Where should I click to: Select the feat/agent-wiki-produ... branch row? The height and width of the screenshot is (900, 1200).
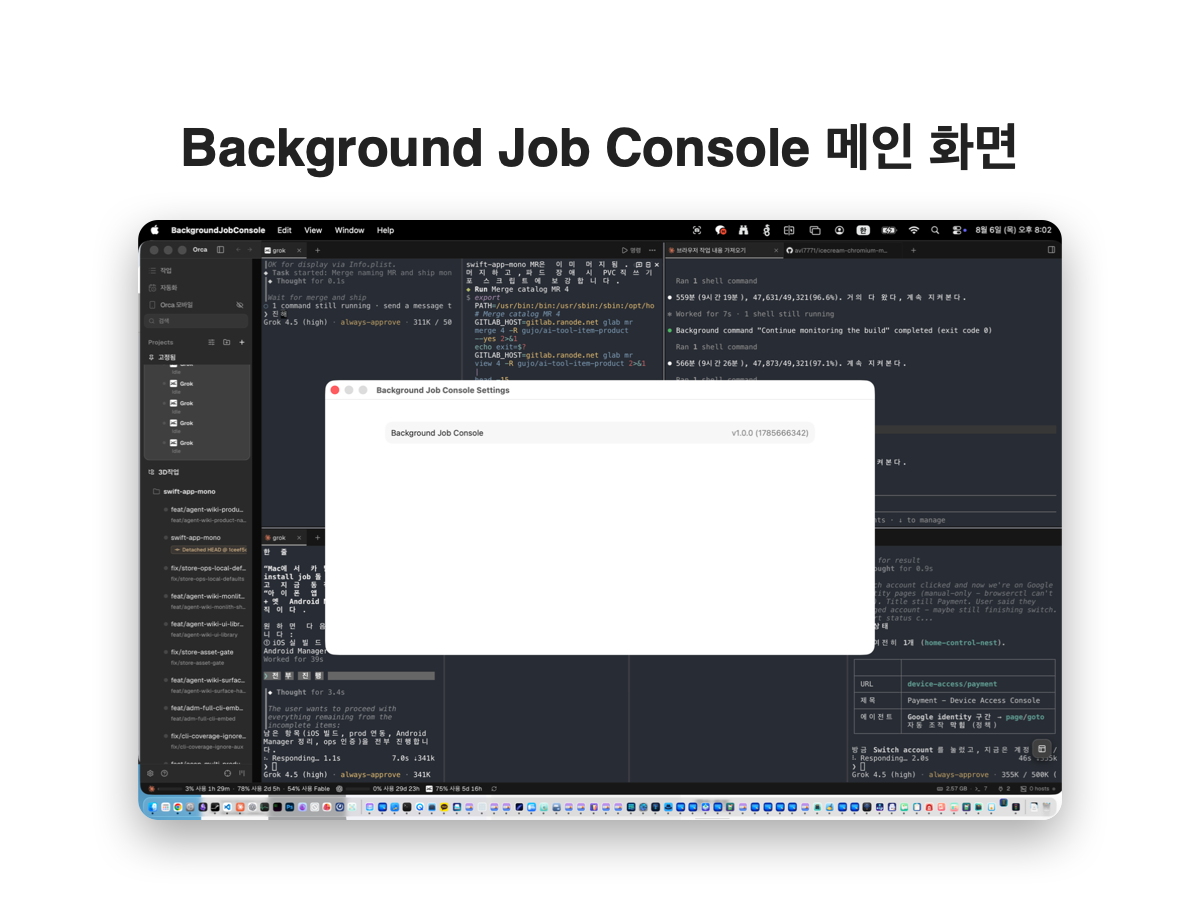pyautogui.click(x=205, y=513)
